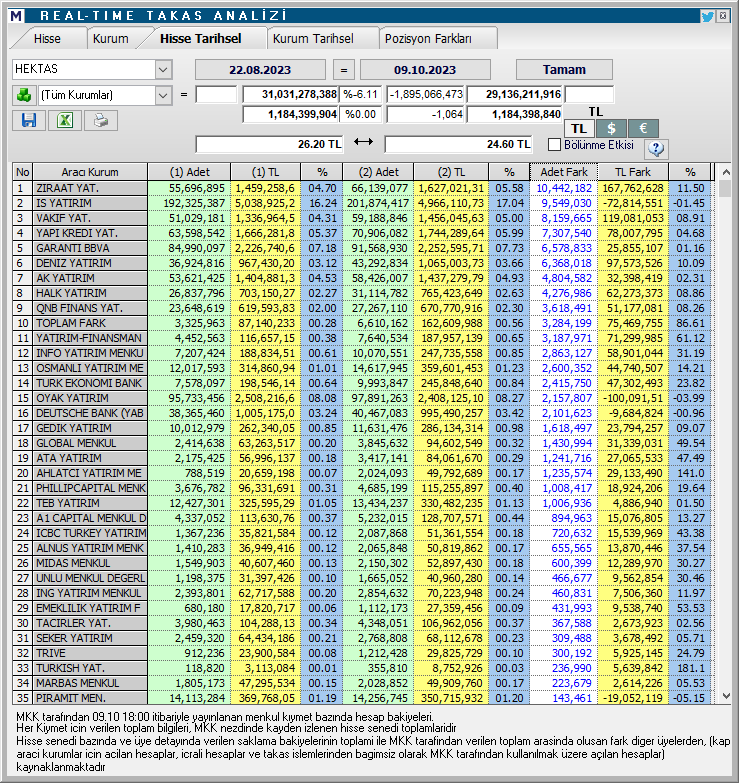Viewport: 739px width, 783px height.
Task: Select the TRIVE row
Action: pos(363,653)
